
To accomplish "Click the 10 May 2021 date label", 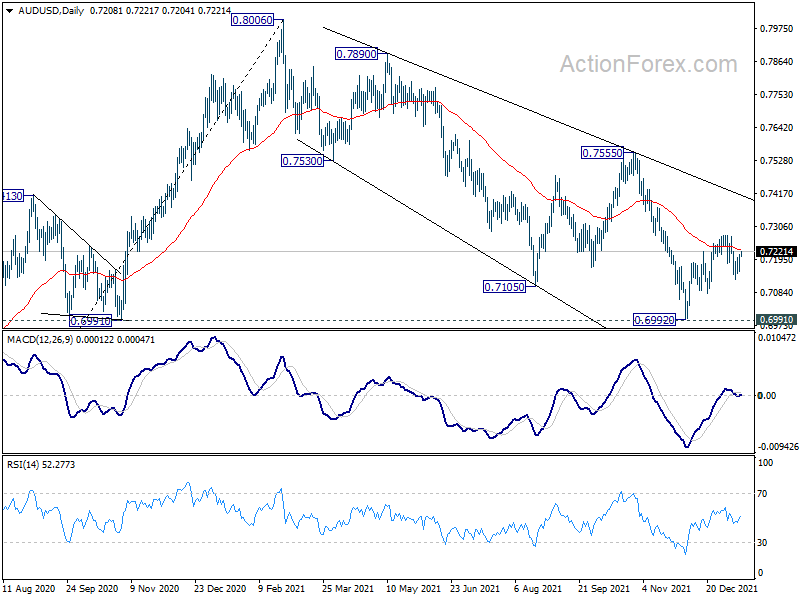I will pyautogui.click(x=413, y=588).
